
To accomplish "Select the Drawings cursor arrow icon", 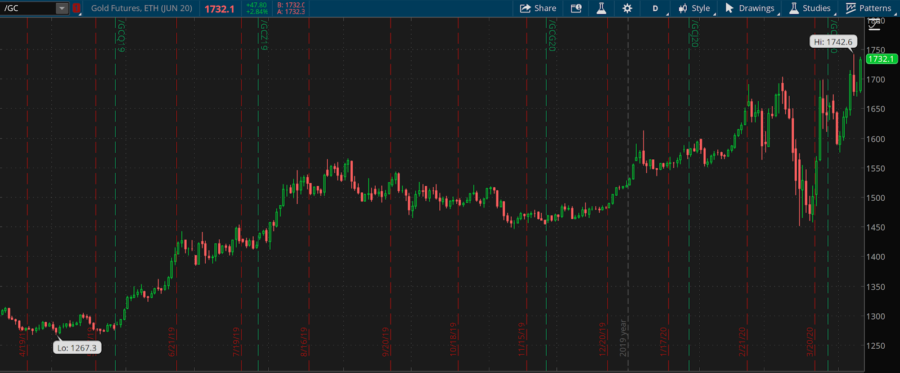I will tap(730, 8).
